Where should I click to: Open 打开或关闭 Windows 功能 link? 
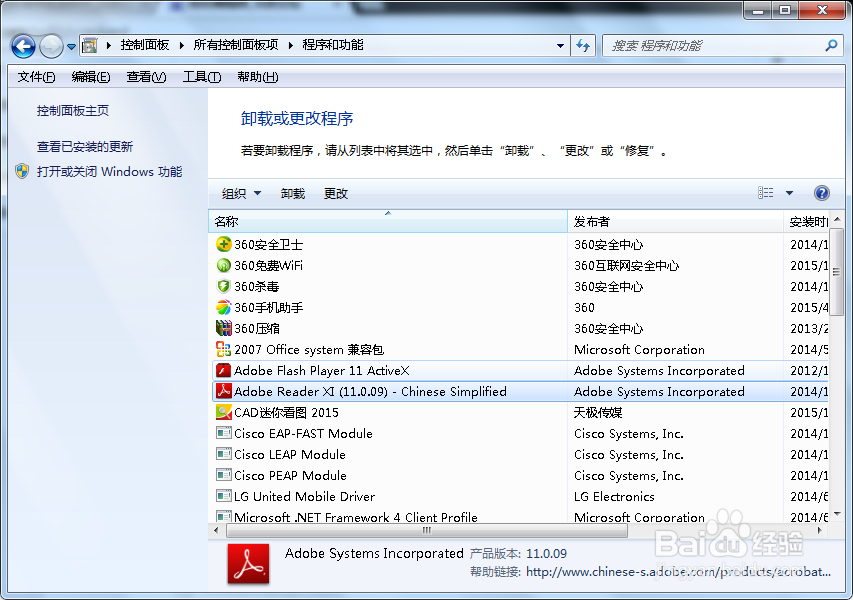pos(109,172)
